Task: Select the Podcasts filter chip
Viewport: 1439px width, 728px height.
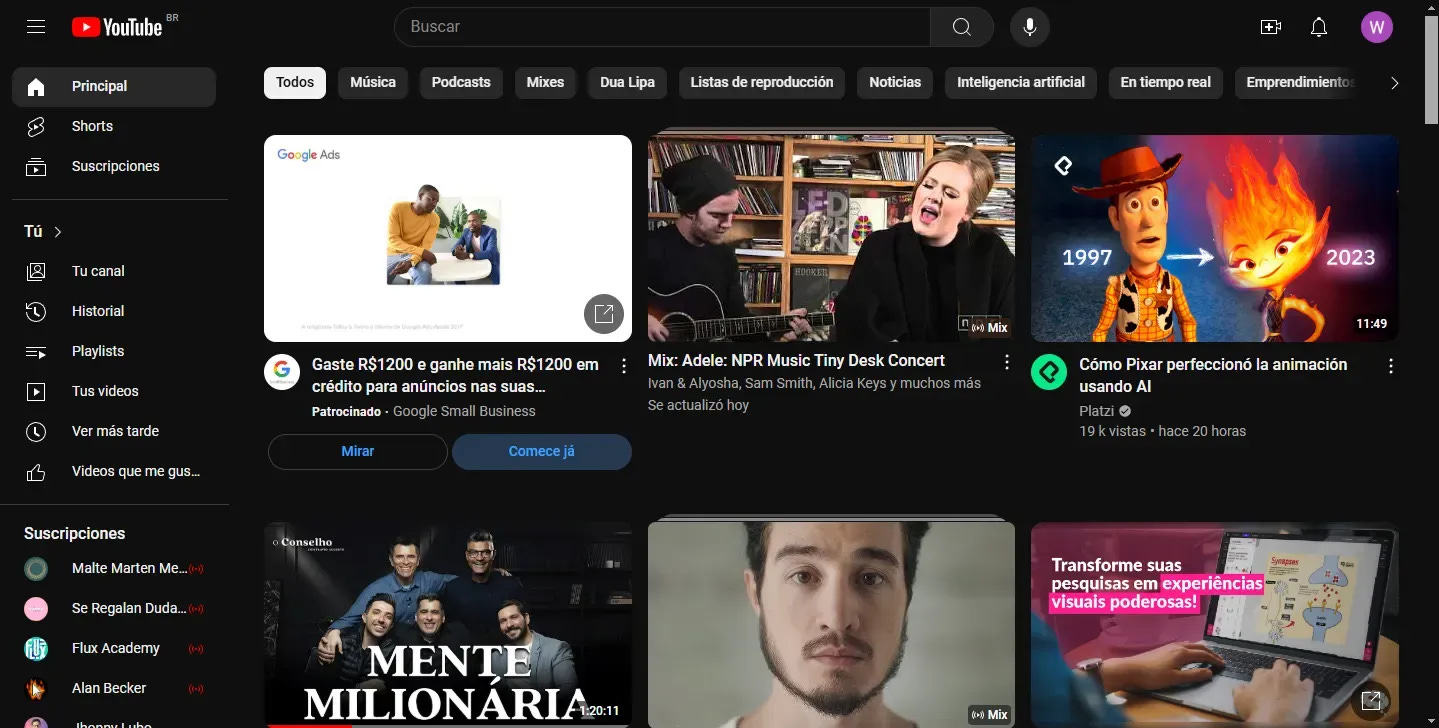Action: click(461, 83)
